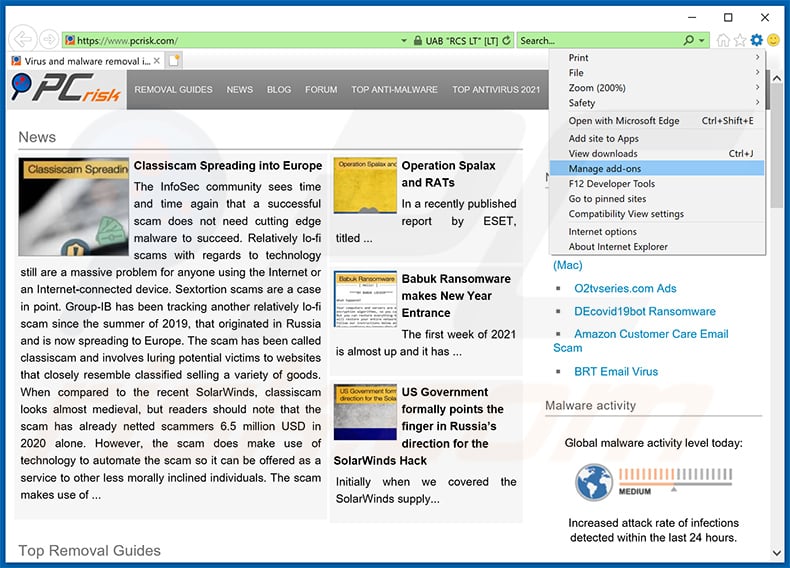
Task: Open REMOVAL GUIDES nav item
Action: click(173, 90)
